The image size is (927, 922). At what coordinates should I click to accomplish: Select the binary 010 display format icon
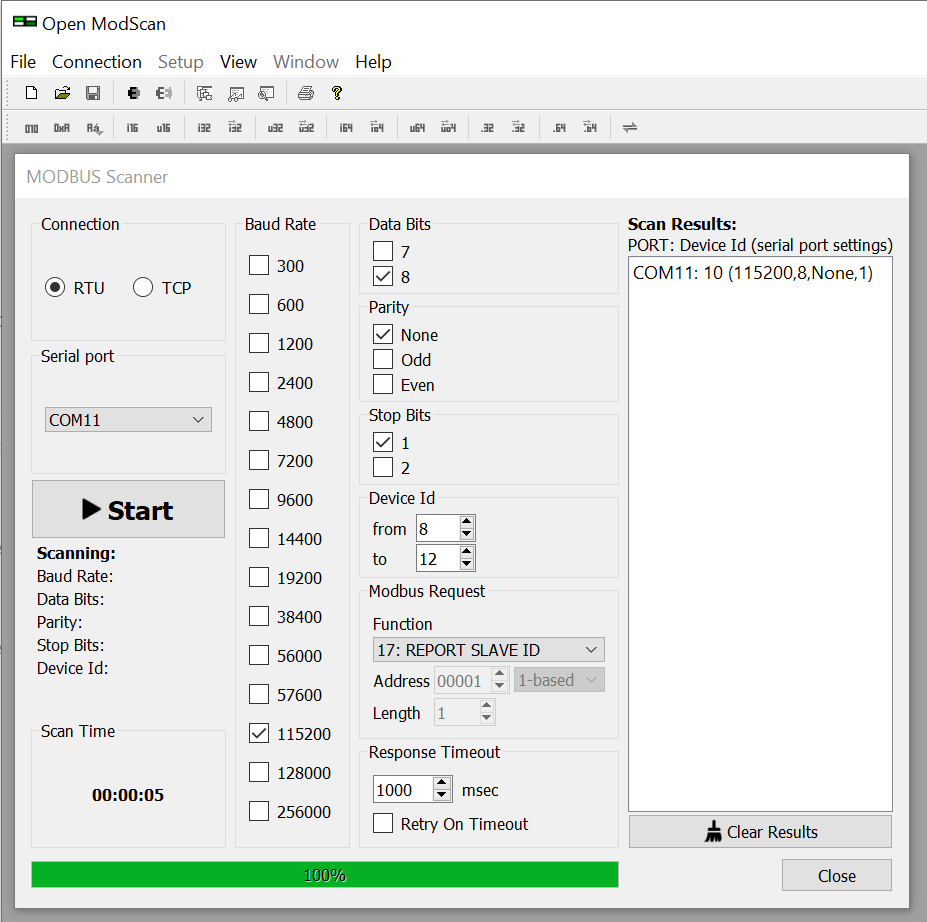tap(31, 128)
